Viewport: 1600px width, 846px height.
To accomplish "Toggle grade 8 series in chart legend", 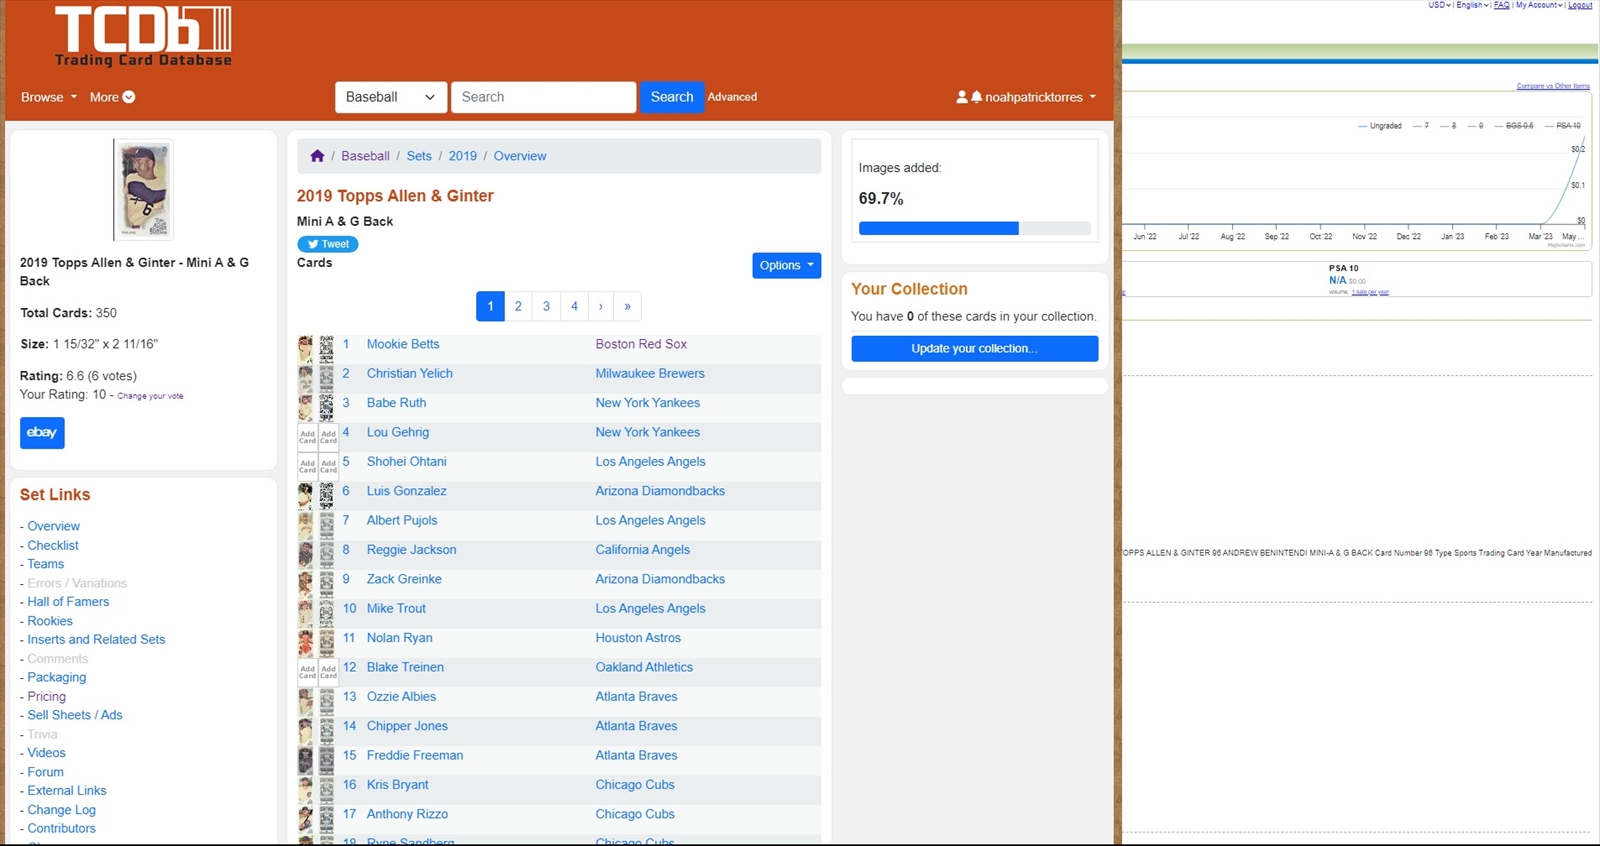I will click(1448, 126).
